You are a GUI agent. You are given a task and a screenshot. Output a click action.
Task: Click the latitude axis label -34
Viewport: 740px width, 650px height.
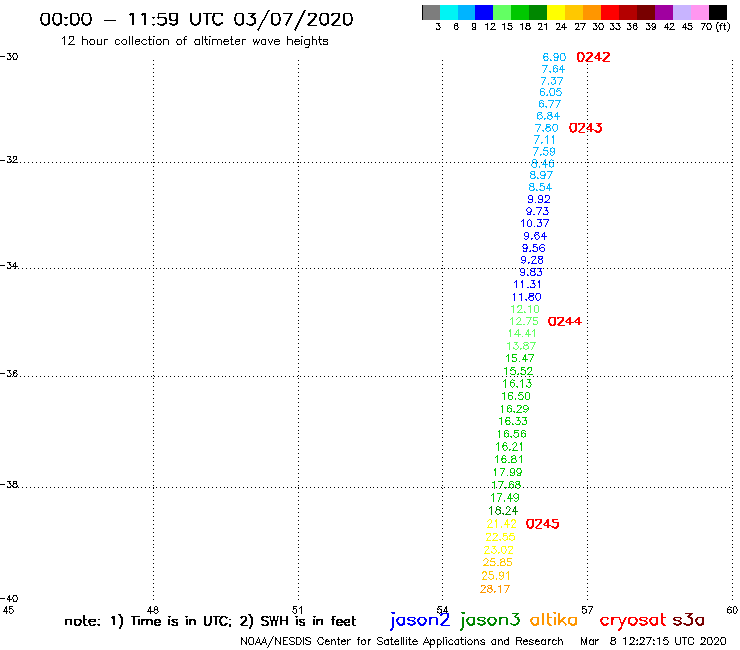(x=9, y=265)
